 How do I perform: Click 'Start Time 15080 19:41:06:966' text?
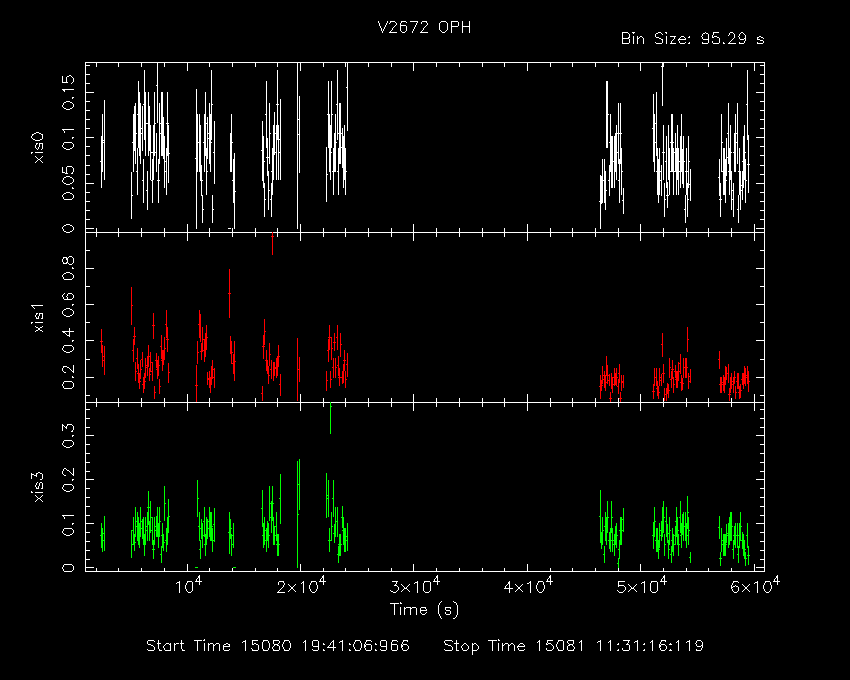point(278,646)
